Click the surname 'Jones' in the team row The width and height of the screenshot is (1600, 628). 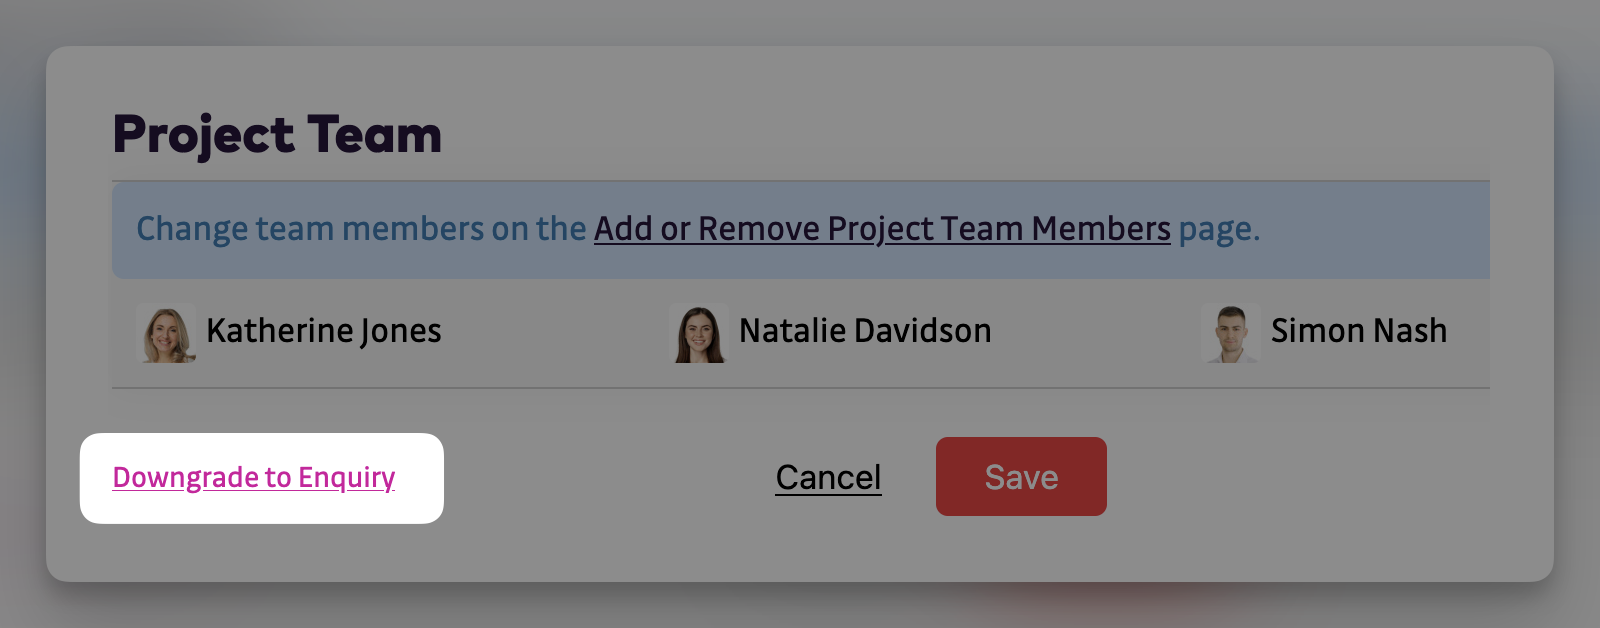coord(400,331)
